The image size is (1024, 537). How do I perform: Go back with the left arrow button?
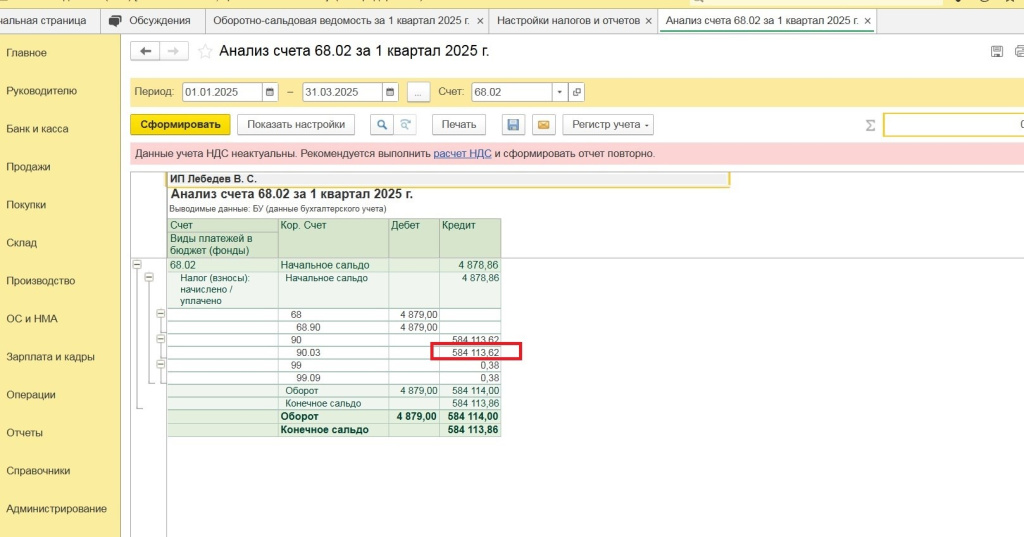(x=145, y=51)
